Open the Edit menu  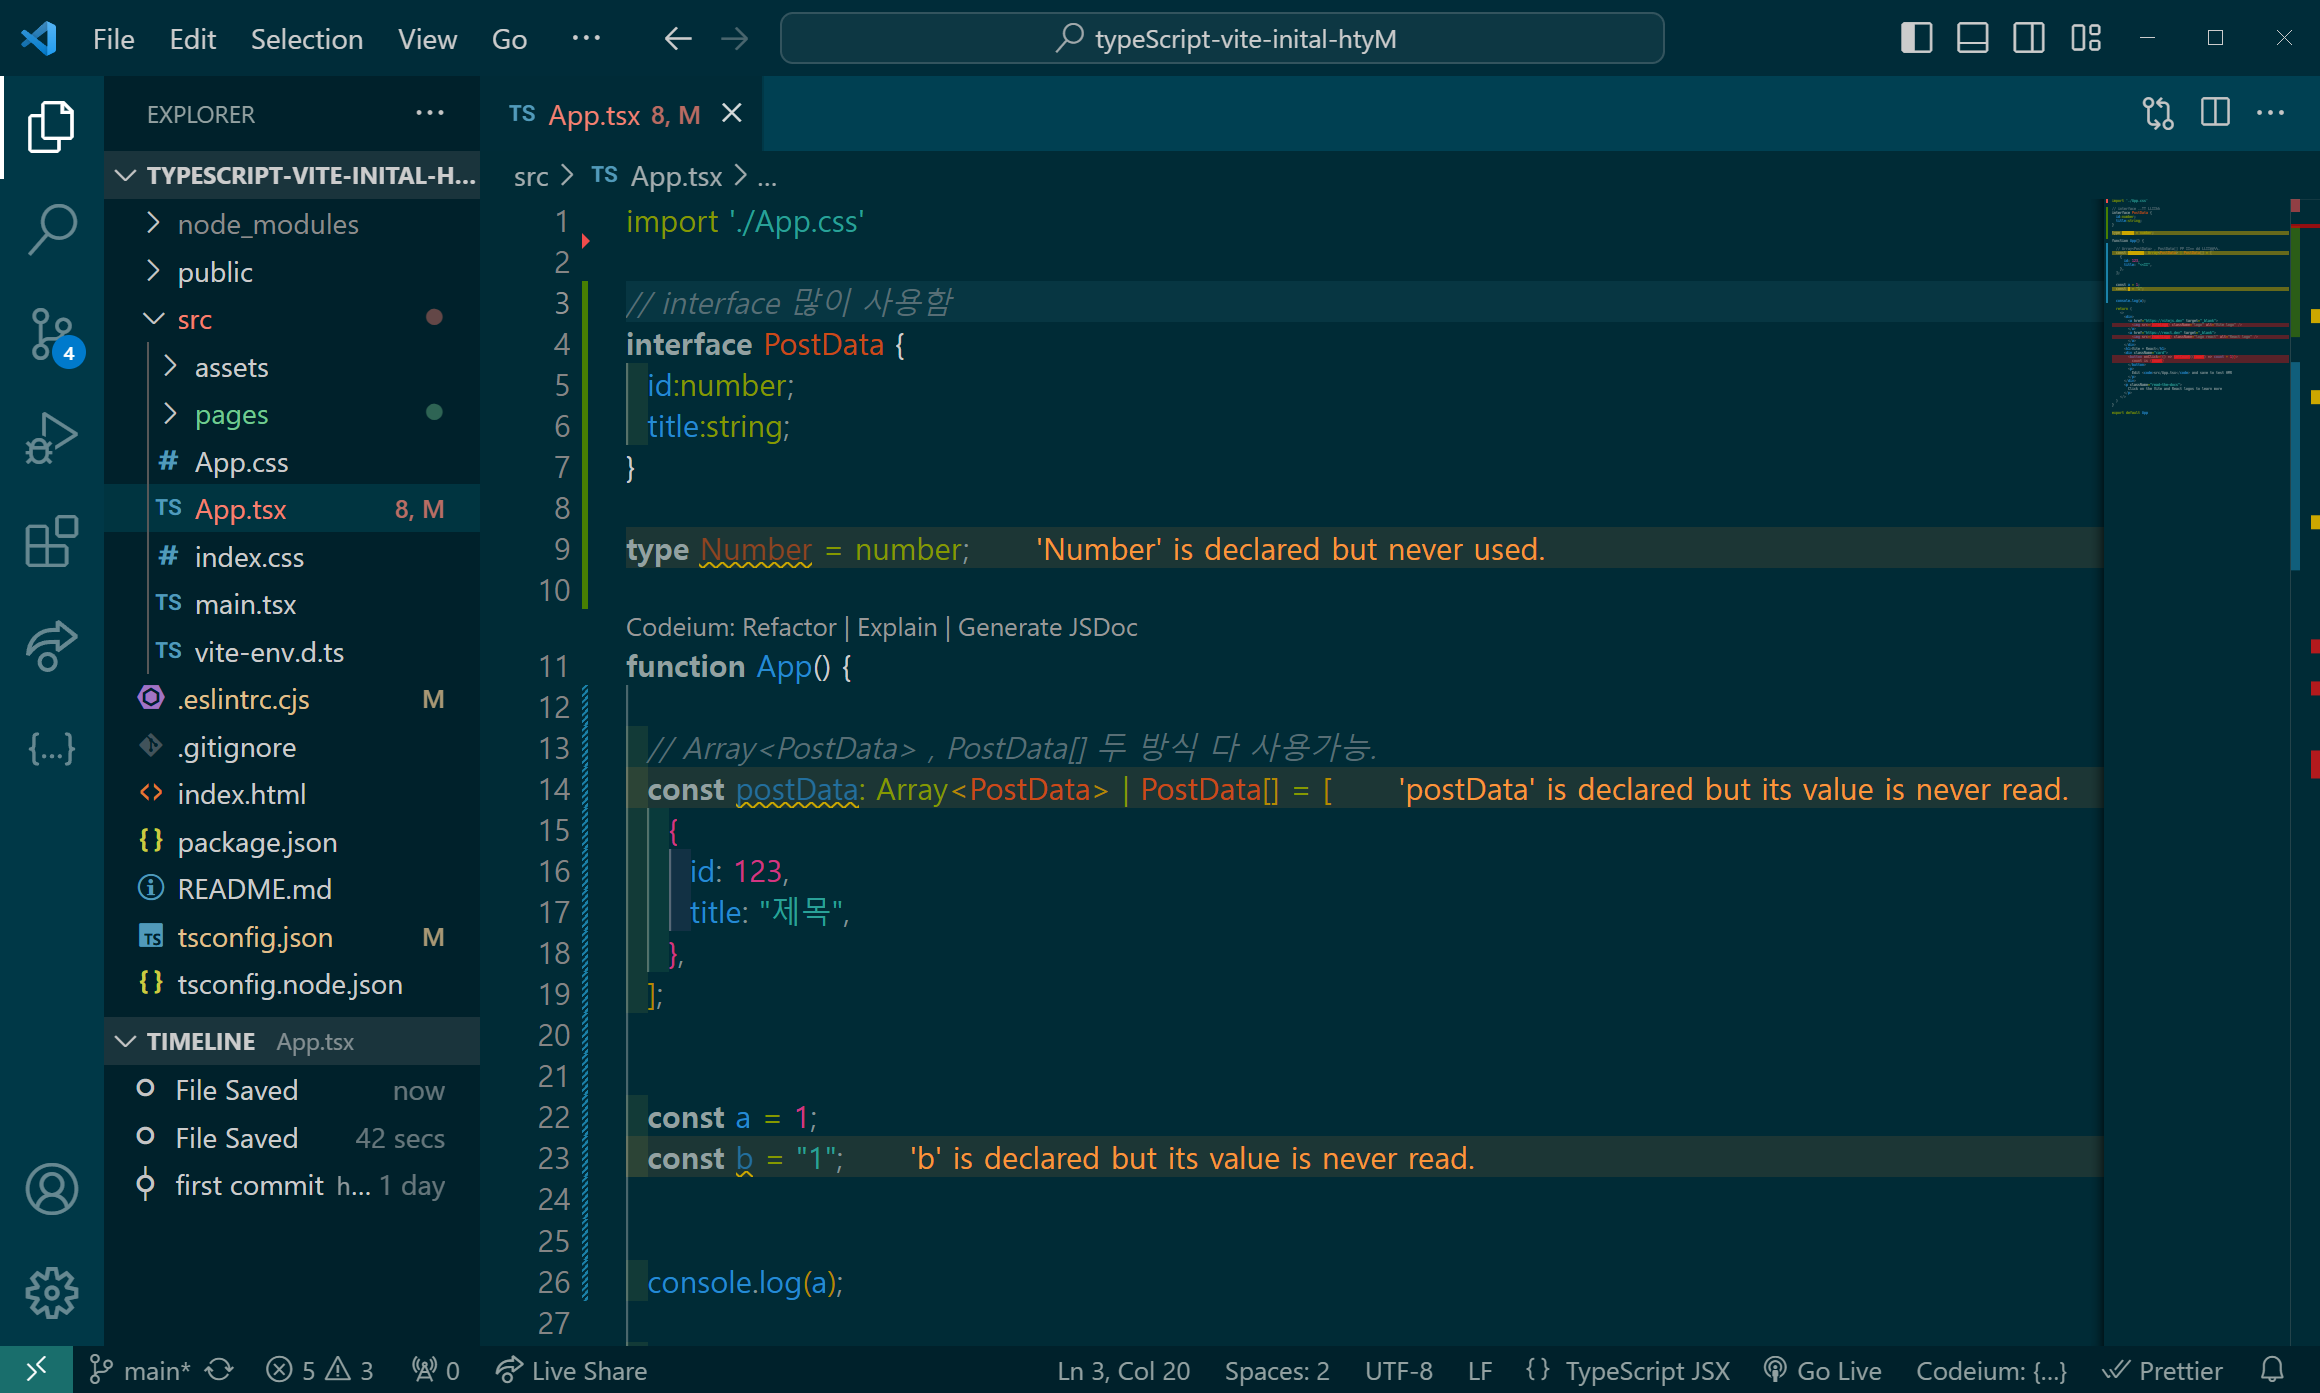coord(193,39)
